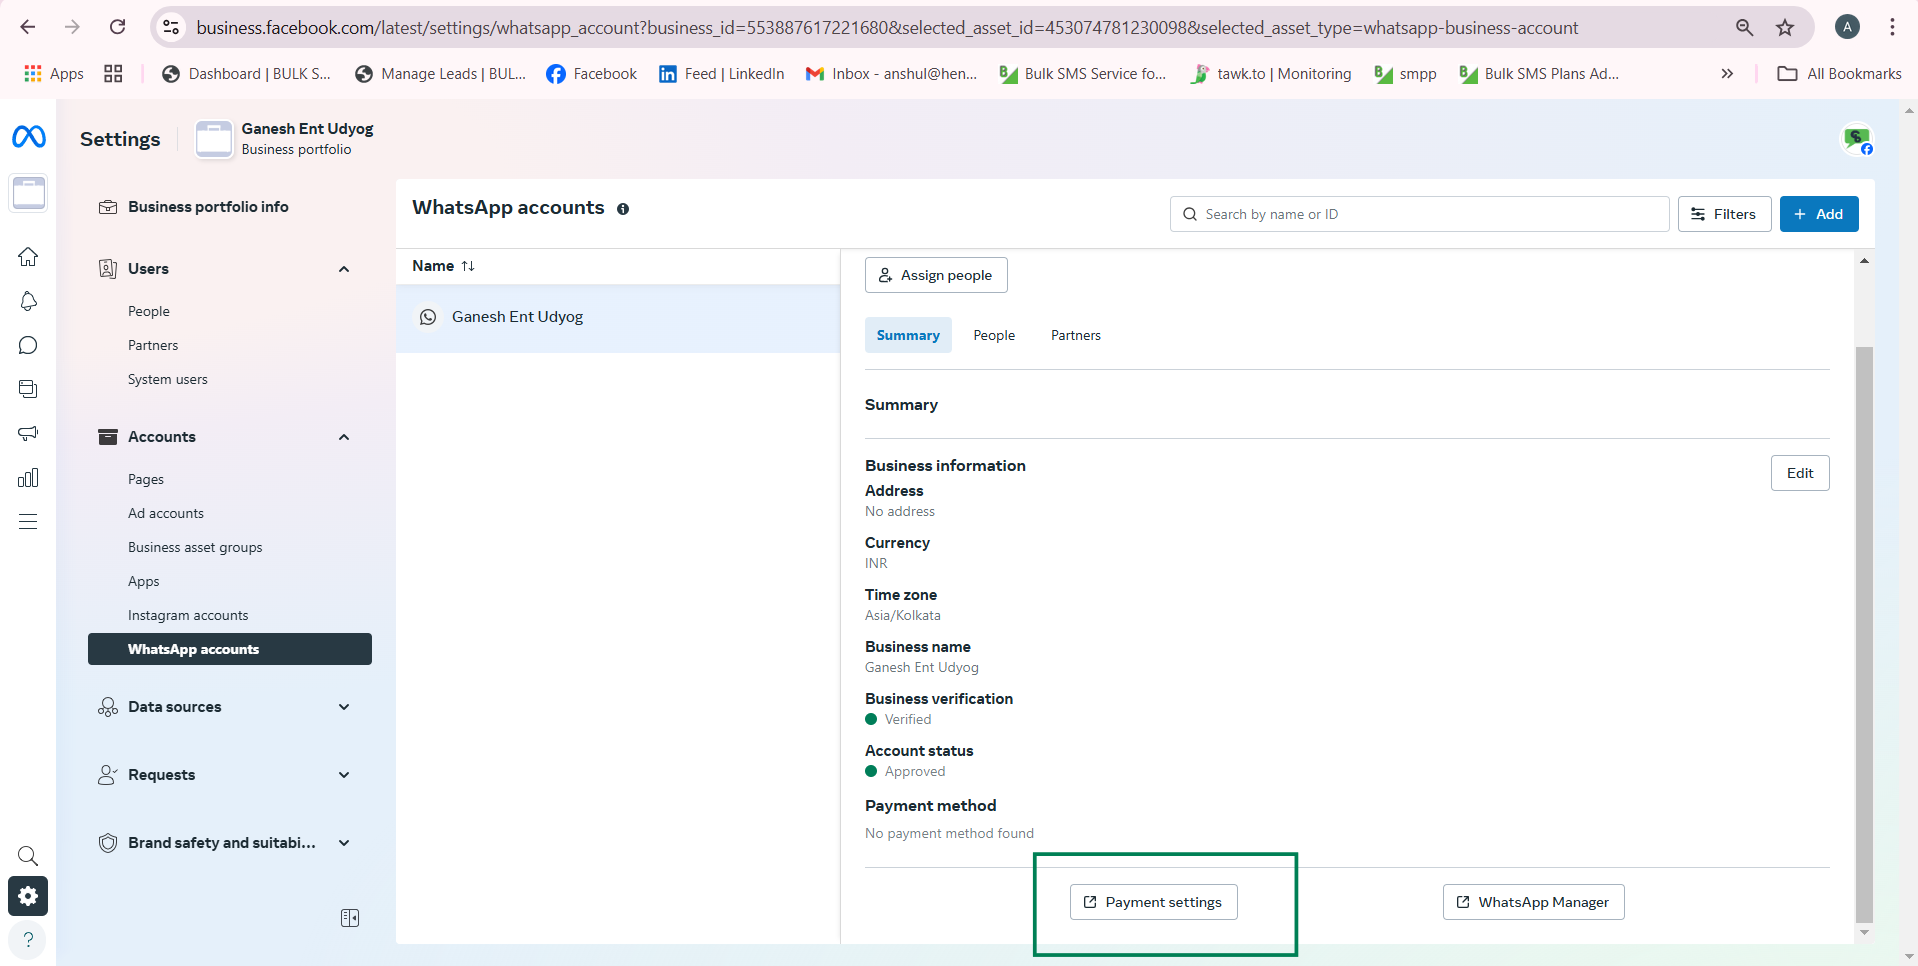Click the Search by name or ID field
The height and width of the screenshot is (966, 1918).
tap(1420, 214)
